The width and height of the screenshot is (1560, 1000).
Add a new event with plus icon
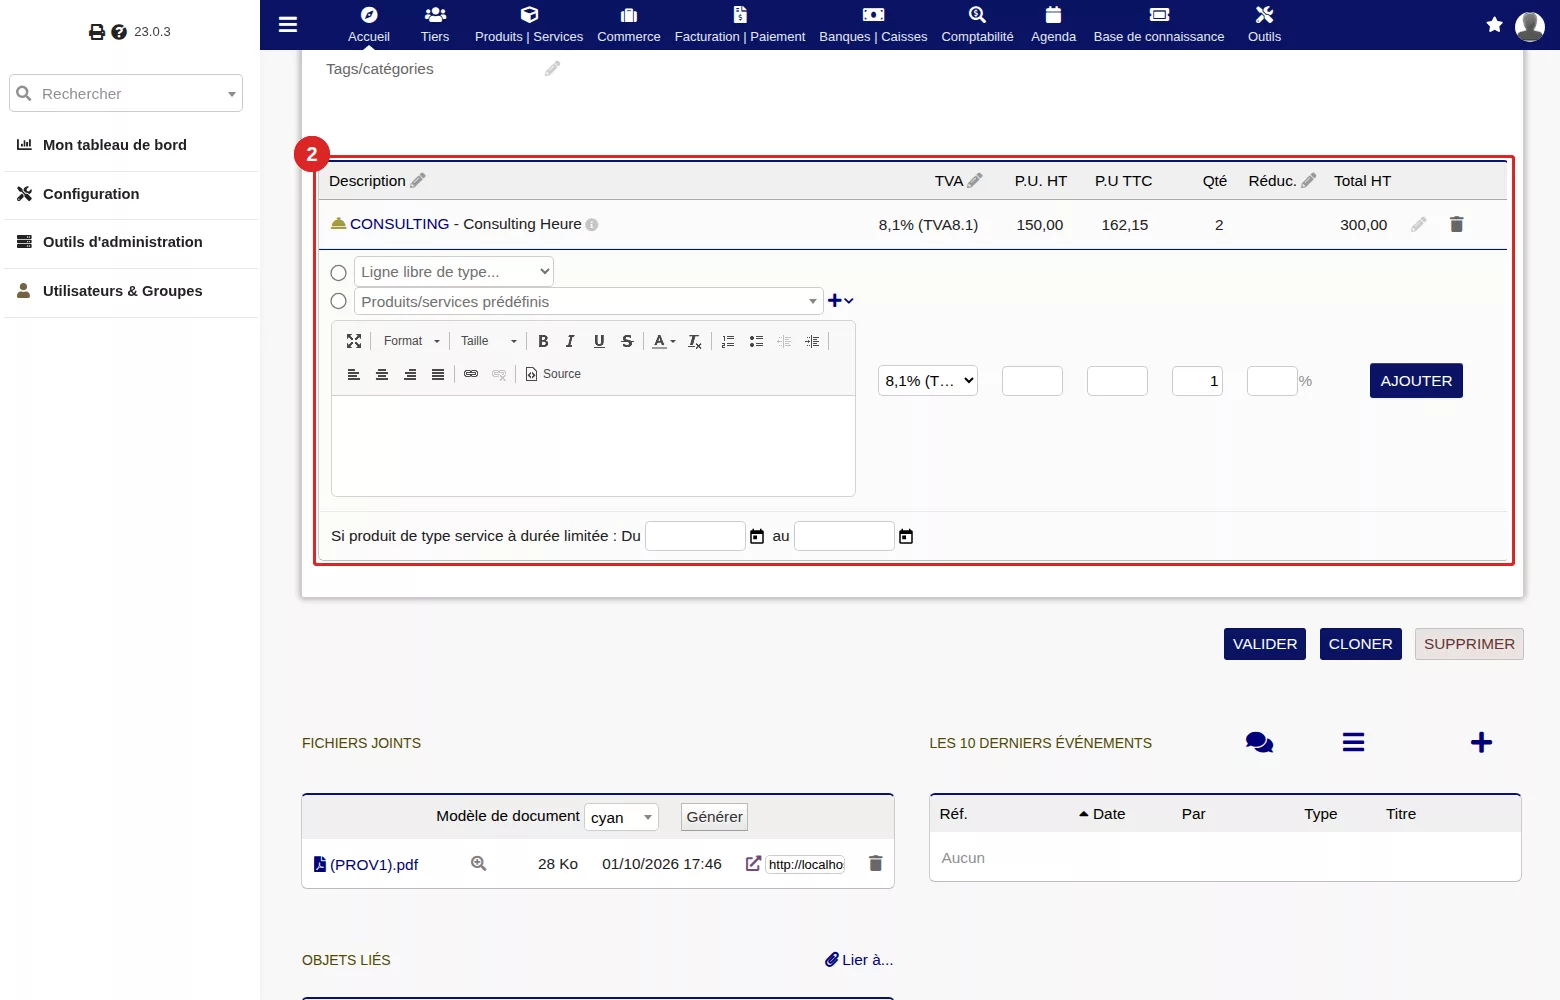1482,742
